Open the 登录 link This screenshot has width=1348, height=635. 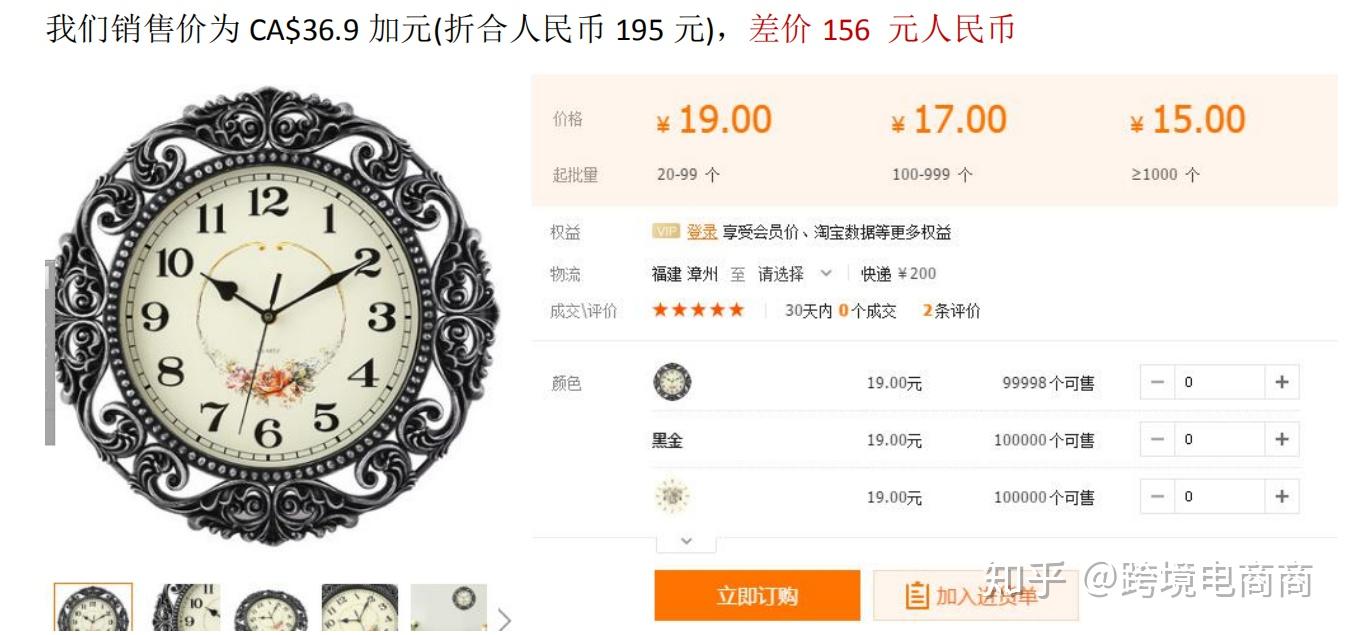702,232
